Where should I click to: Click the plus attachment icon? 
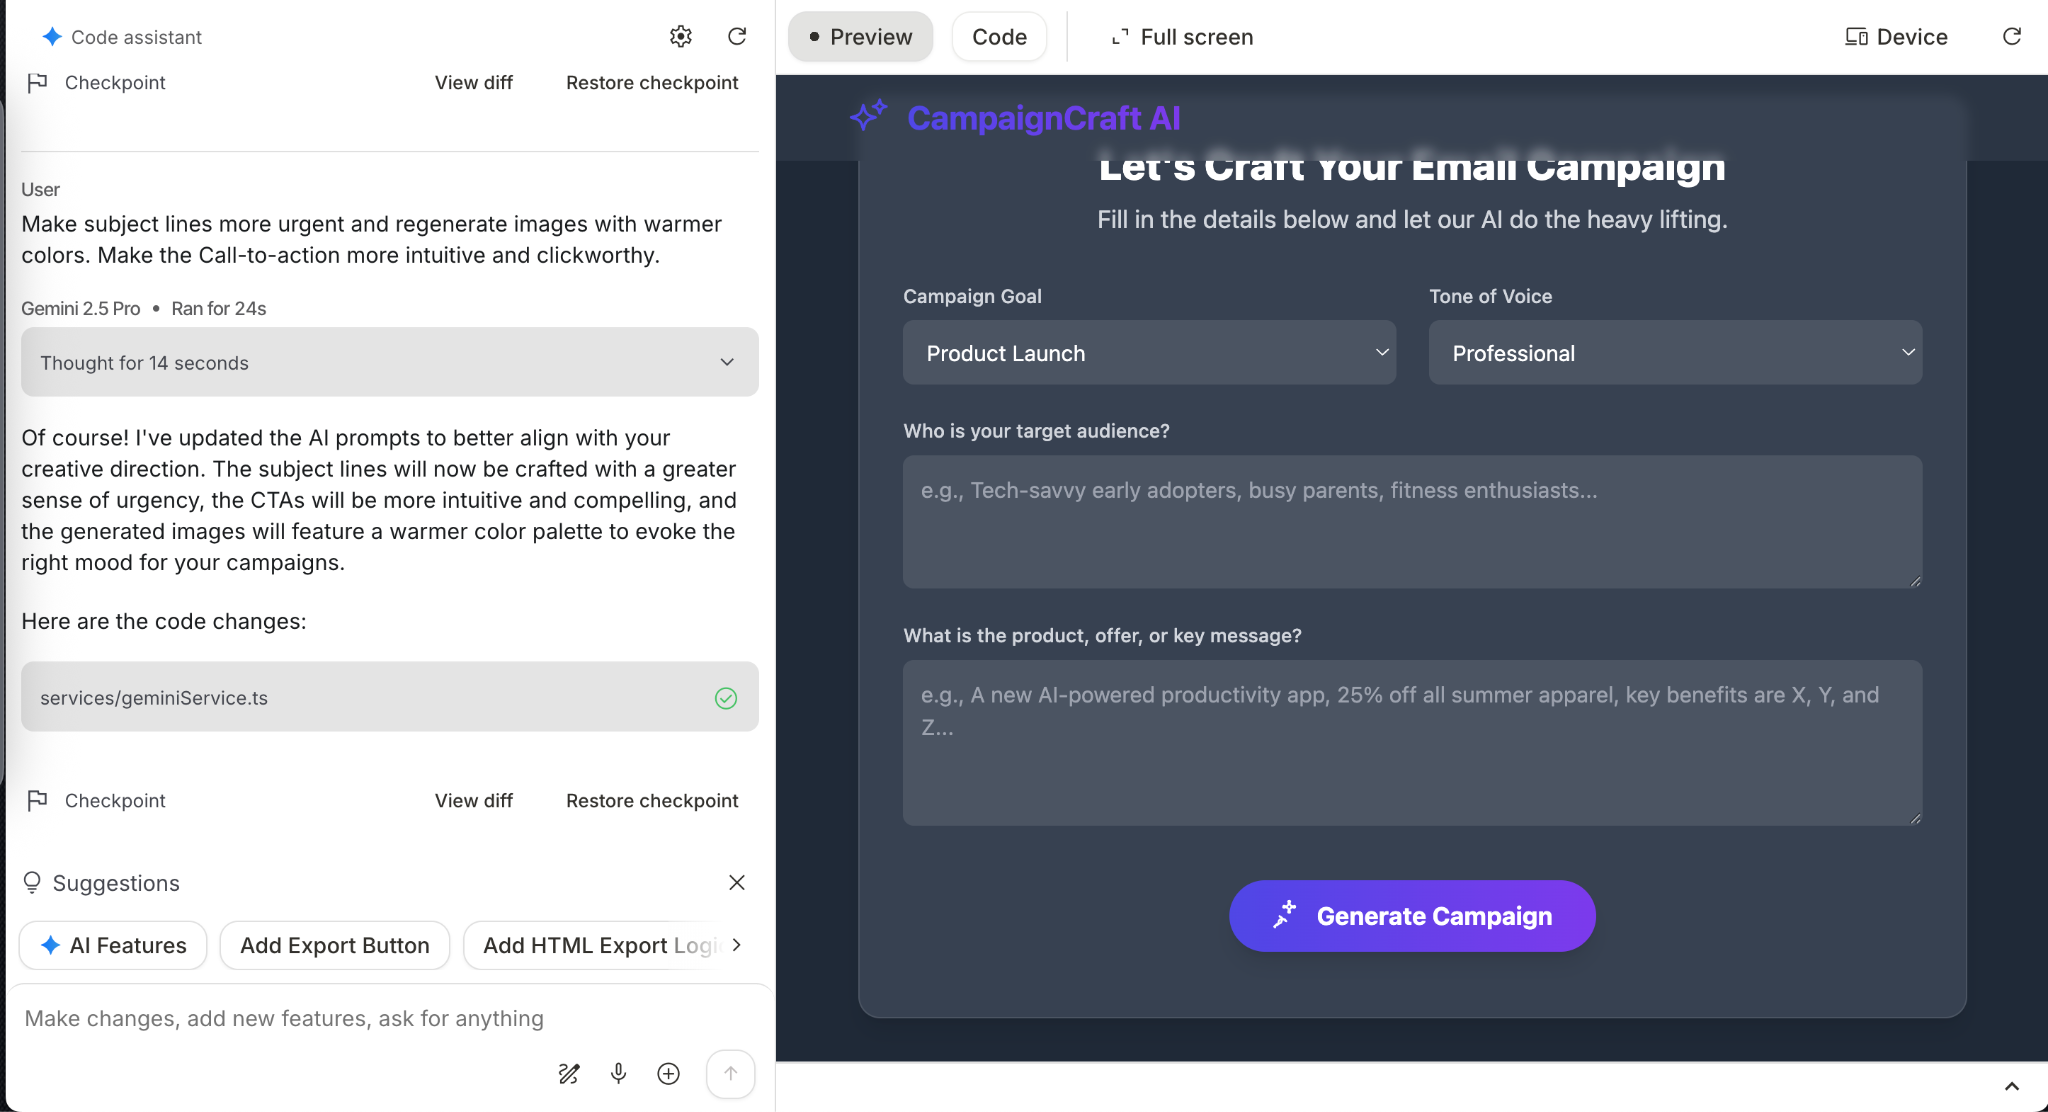[x=668, y=1073]
